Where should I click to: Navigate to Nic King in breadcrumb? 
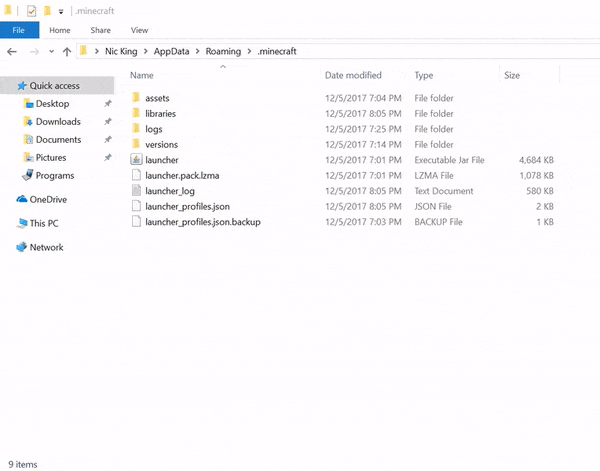point(121,51)
